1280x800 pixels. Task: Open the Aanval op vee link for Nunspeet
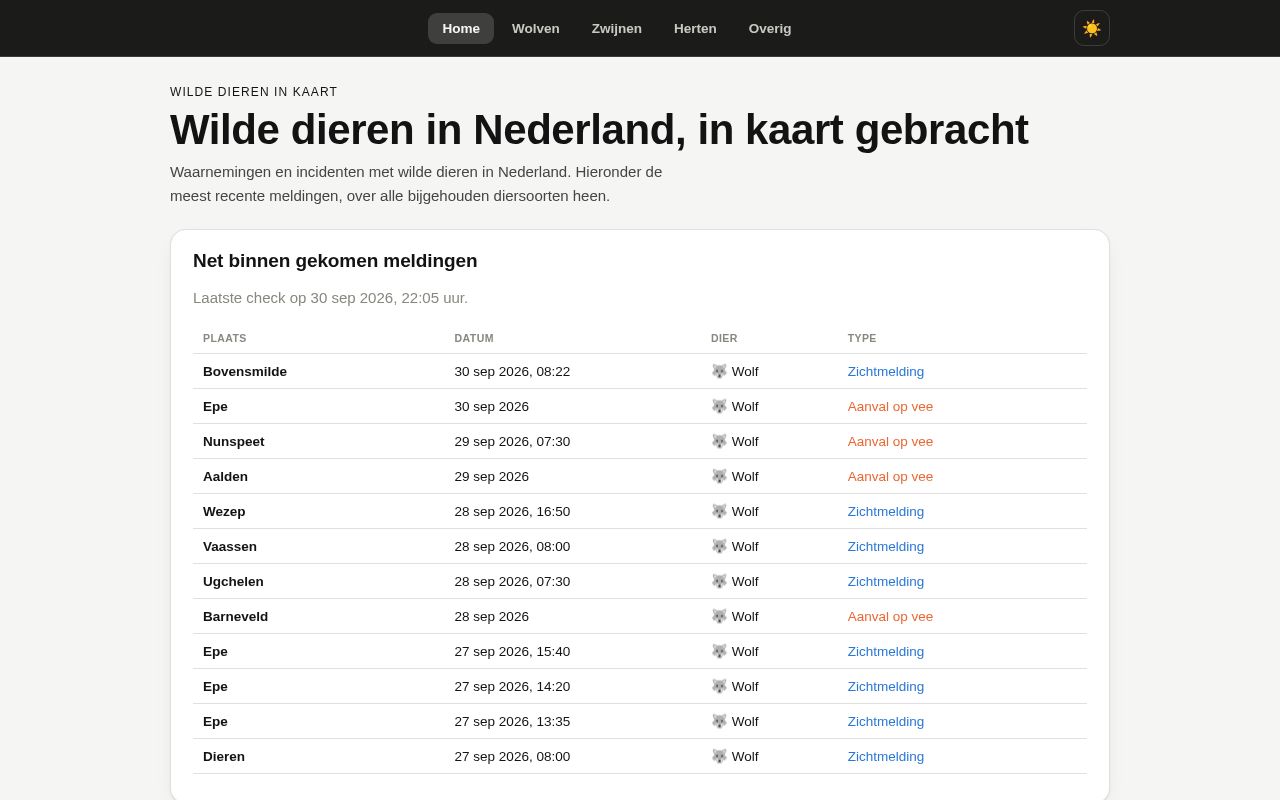click(890, 441)
